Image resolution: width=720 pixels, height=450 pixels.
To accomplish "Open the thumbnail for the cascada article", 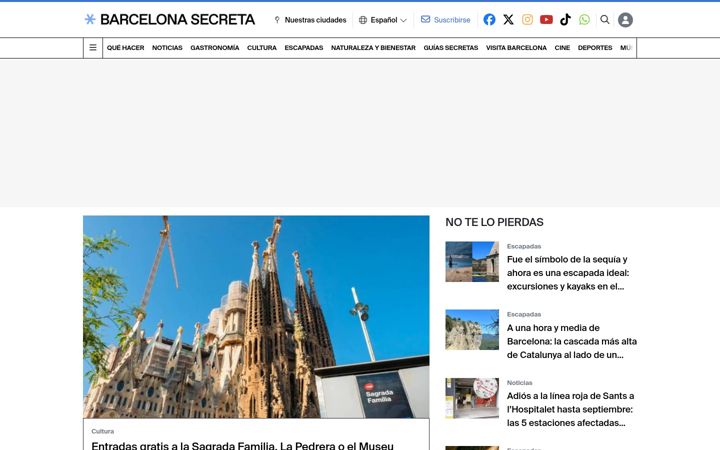I will click(472, 330).
